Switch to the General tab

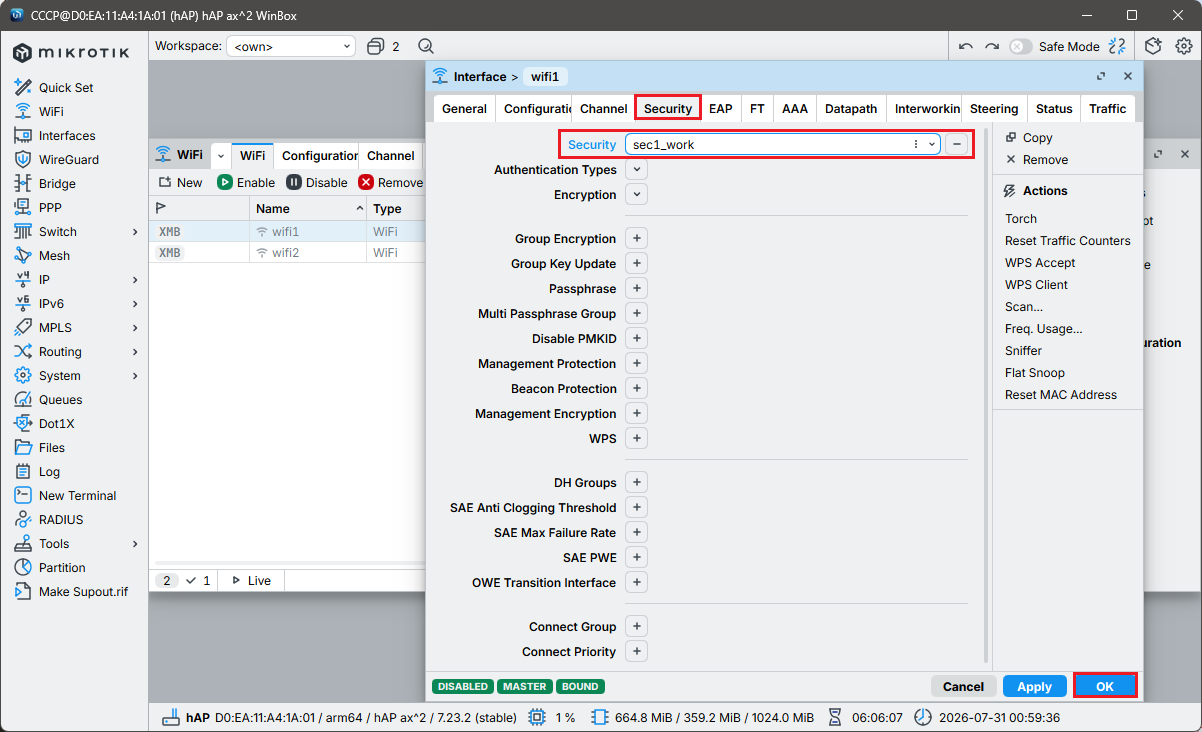tap(464, 108)
